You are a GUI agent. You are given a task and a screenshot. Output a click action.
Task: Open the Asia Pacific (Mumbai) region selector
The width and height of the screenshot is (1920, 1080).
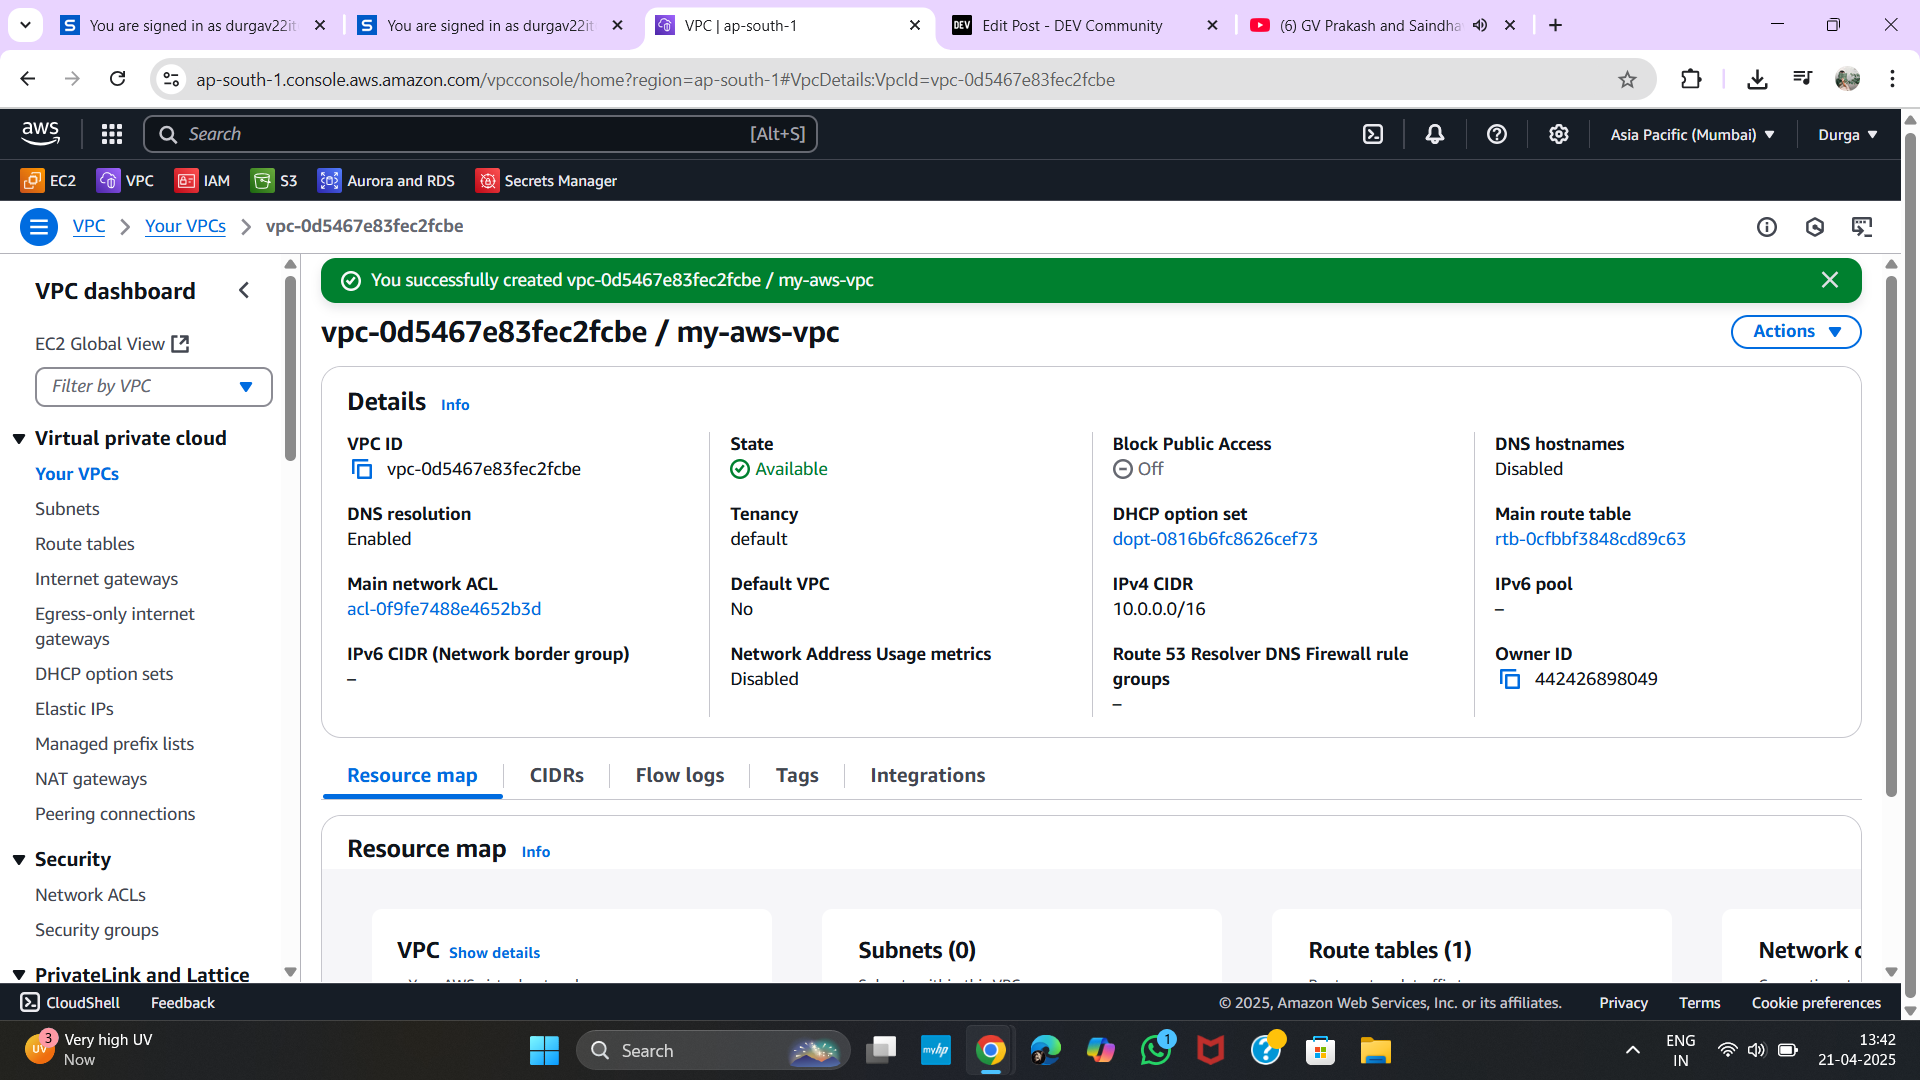pos(1692,134)
